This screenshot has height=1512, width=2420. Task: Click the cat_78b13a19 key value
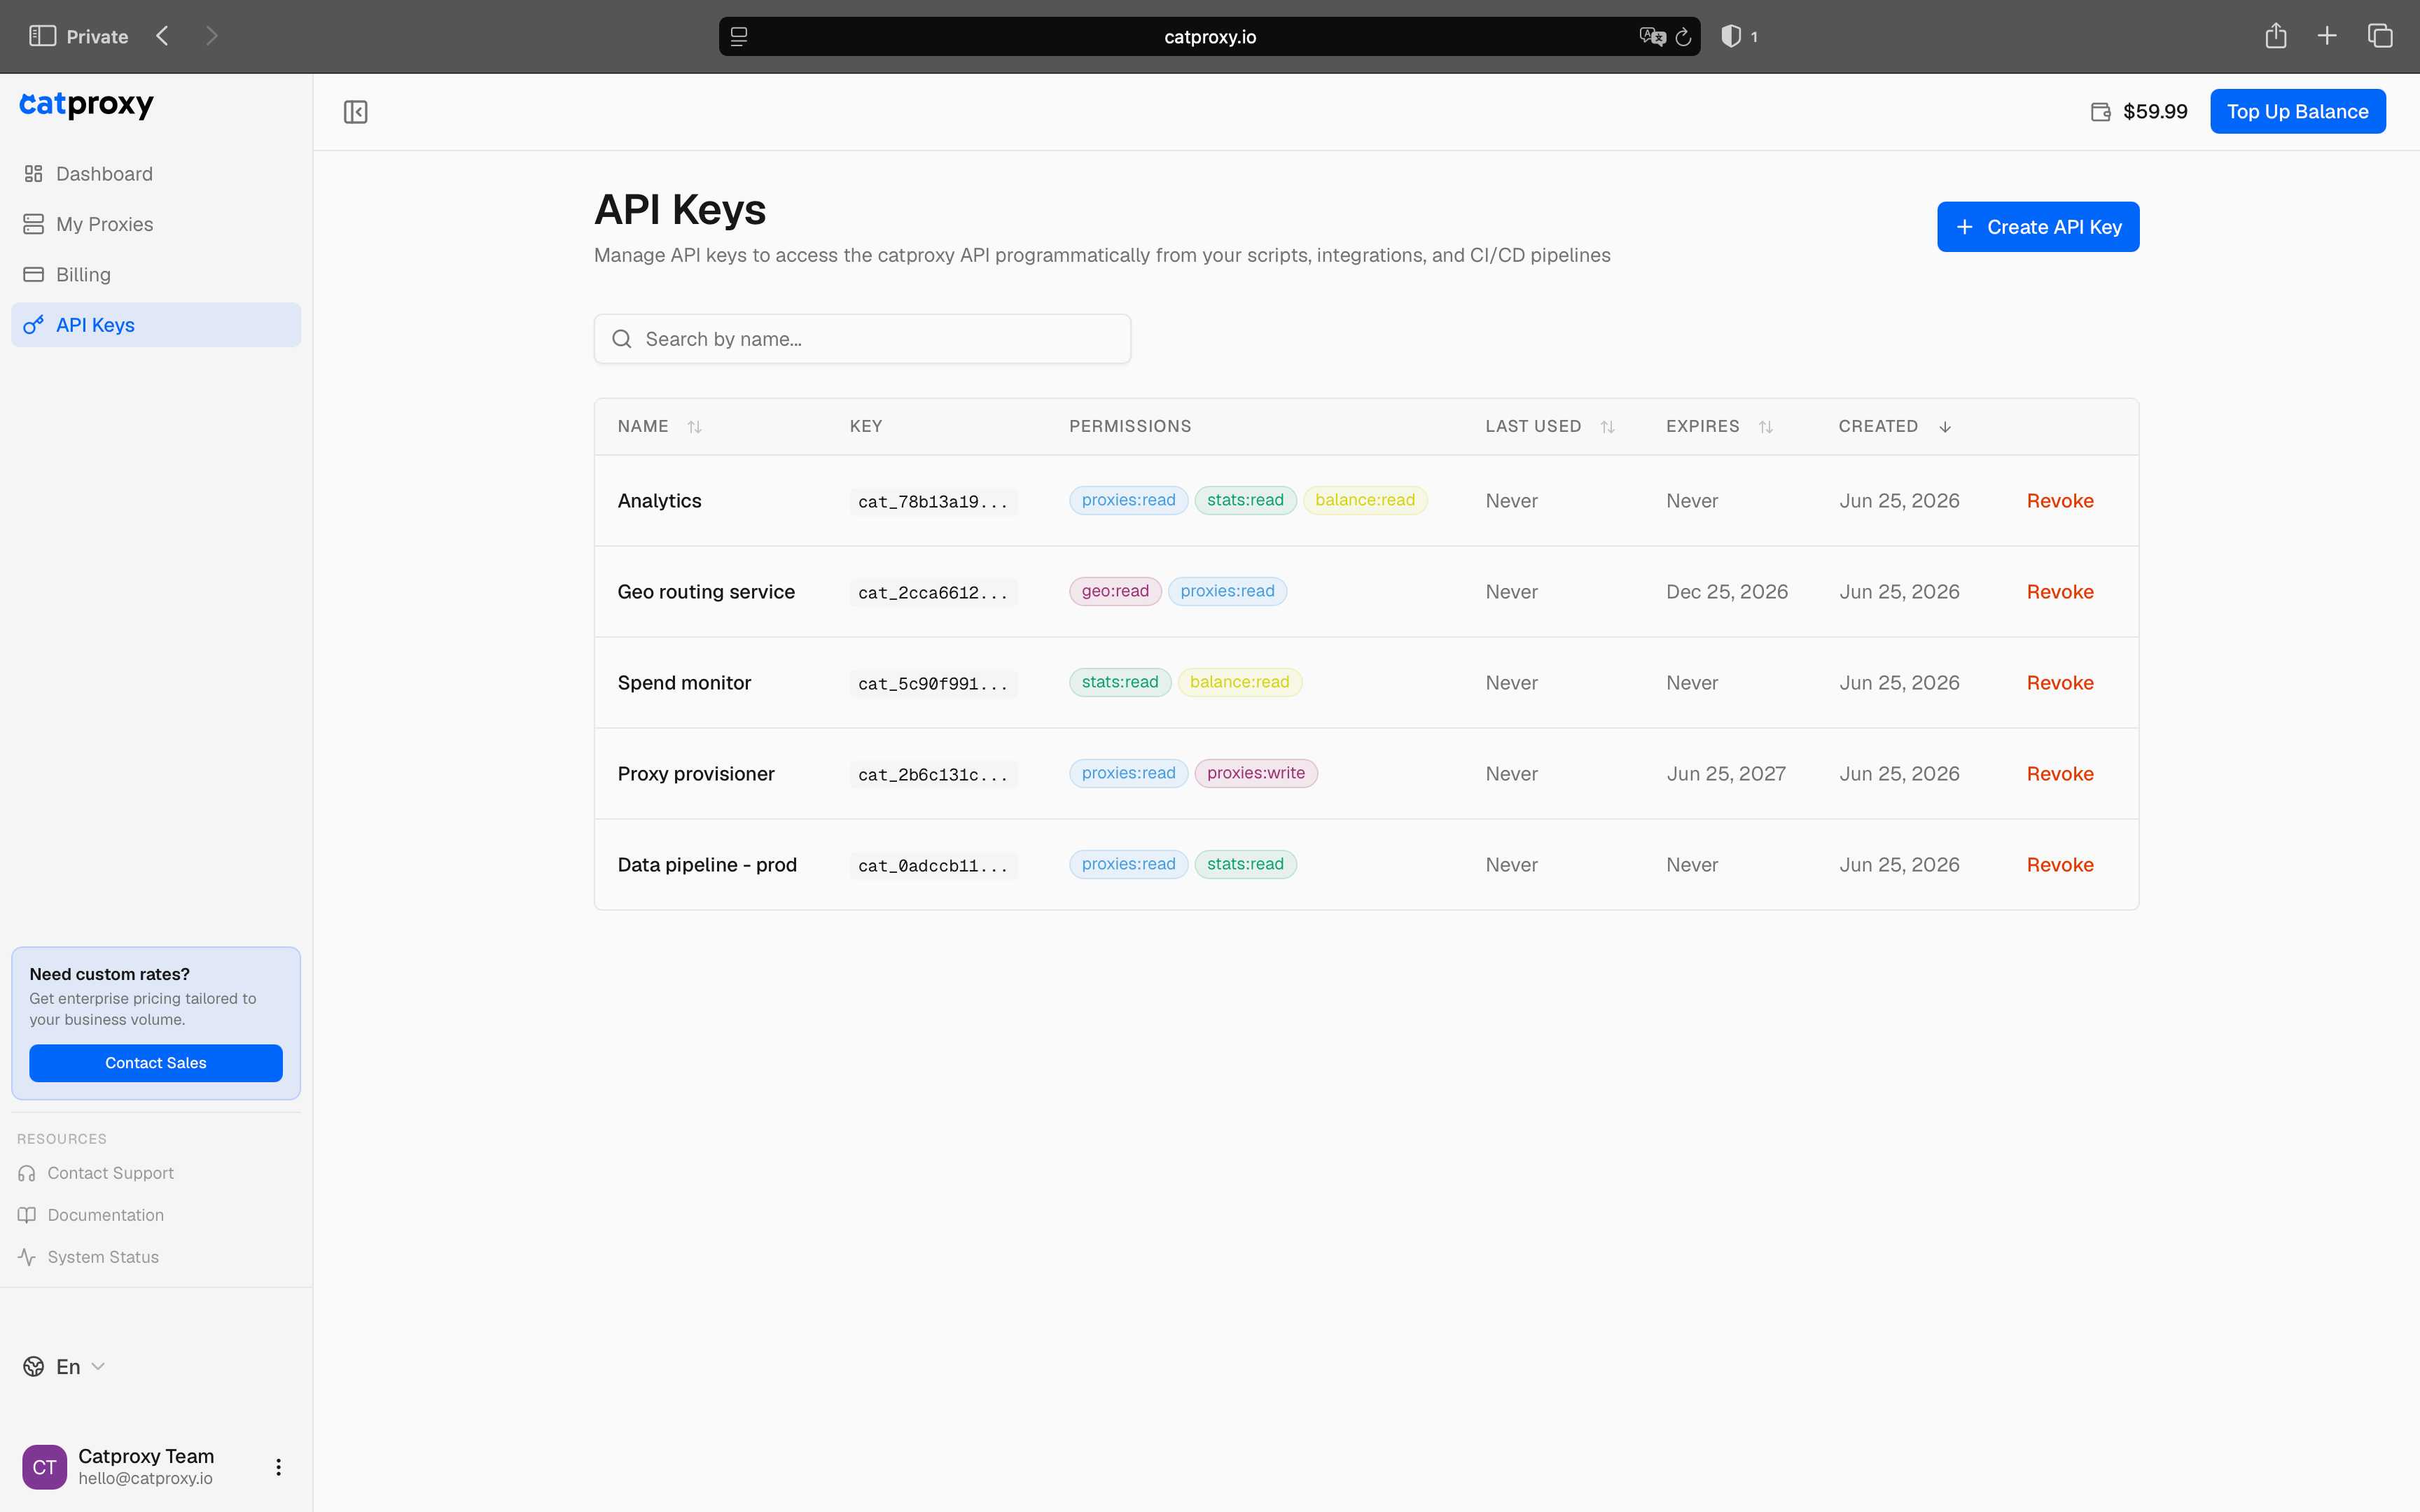pos(933,502)
